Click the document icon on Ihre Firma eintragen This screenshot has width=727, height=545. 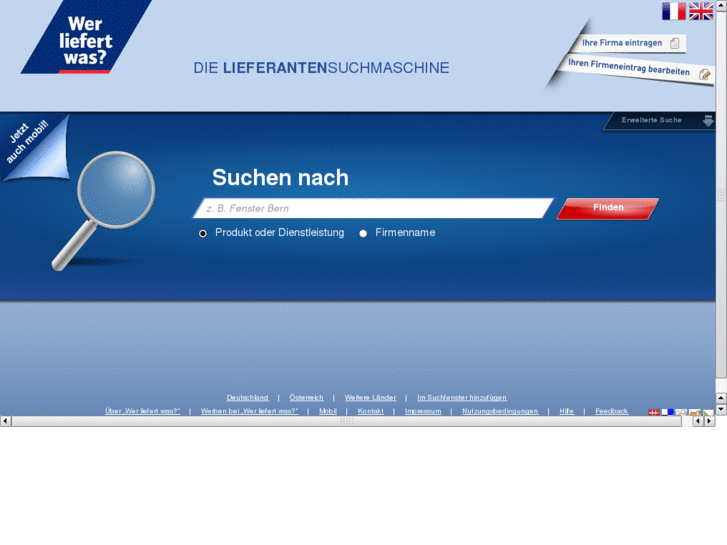[x=675, y=43]
